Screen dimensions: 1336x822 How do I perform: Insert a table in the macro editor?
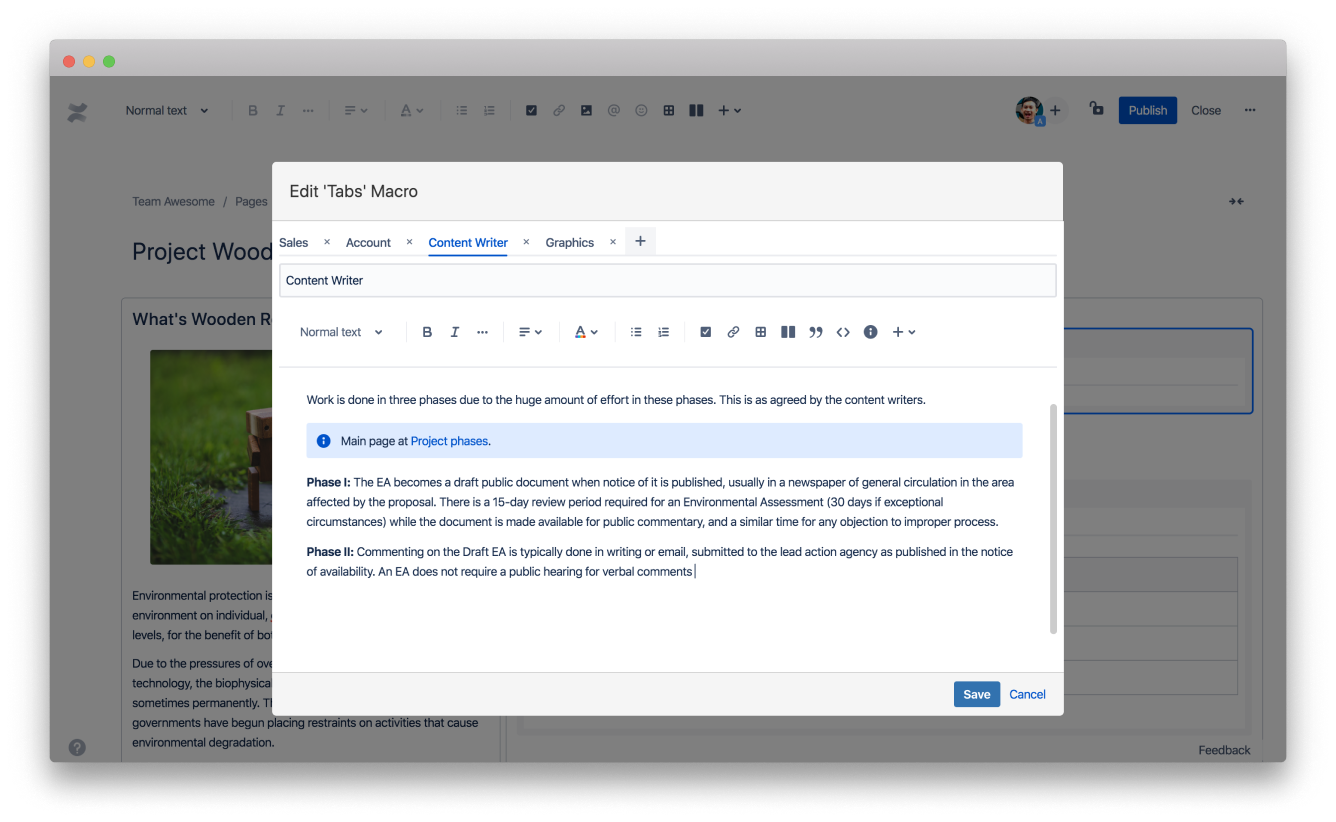[x=760, y=331]
